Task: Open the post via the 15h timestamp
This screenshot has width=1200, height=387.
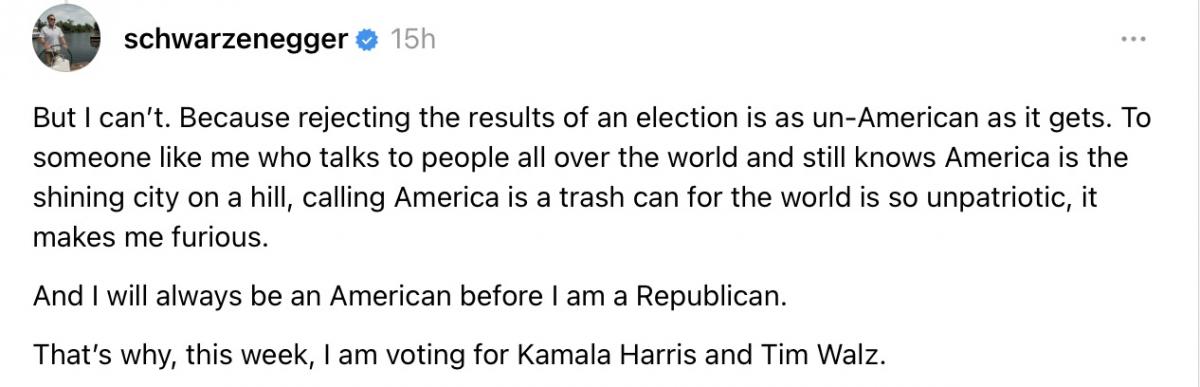Action: tap(413, 41)
